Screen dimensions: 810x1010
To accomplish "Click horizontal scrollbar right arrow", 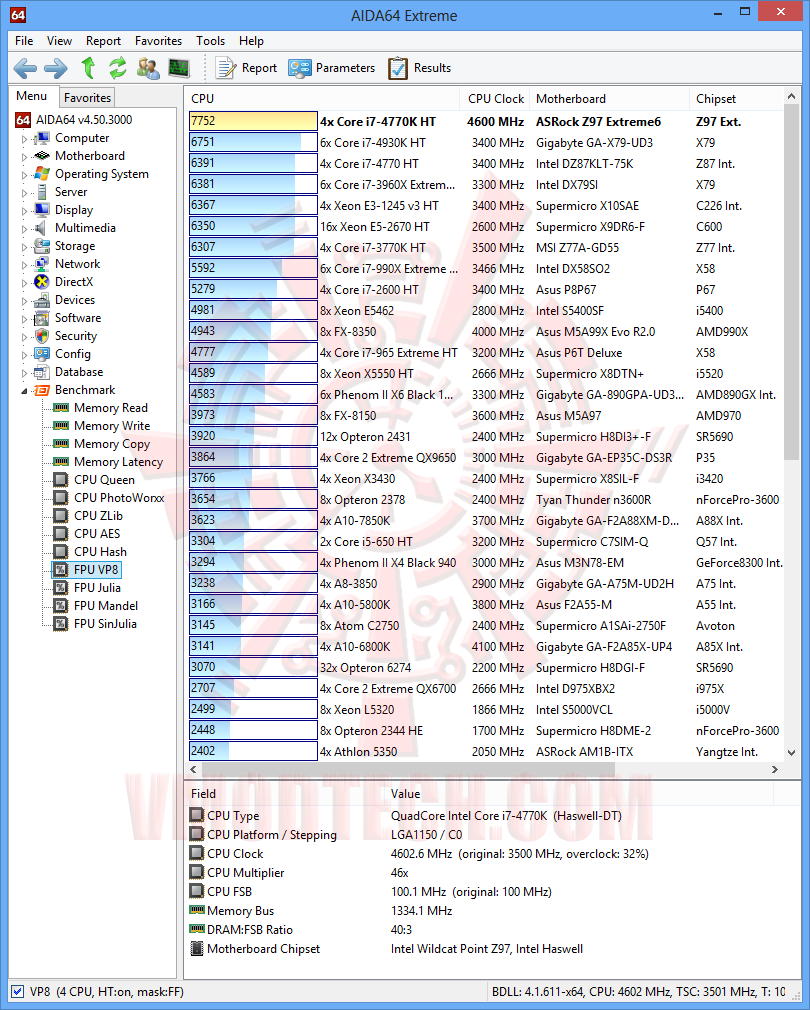I will pos(775,769).
